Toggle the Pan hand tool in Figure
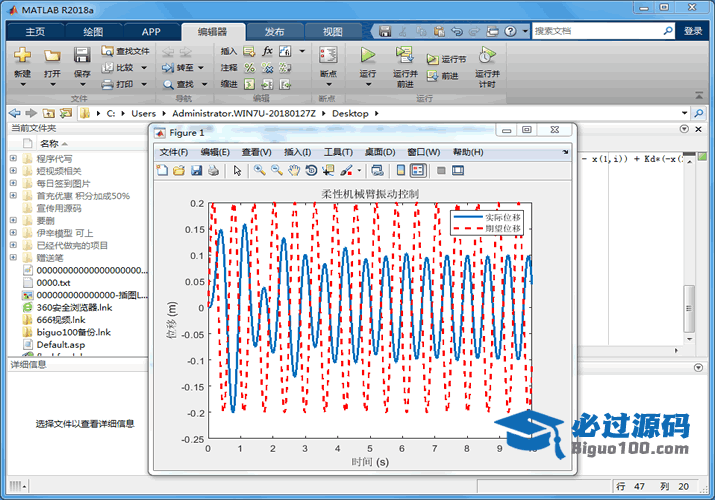Viewport: 715px width, 500px height. point(294,170)
